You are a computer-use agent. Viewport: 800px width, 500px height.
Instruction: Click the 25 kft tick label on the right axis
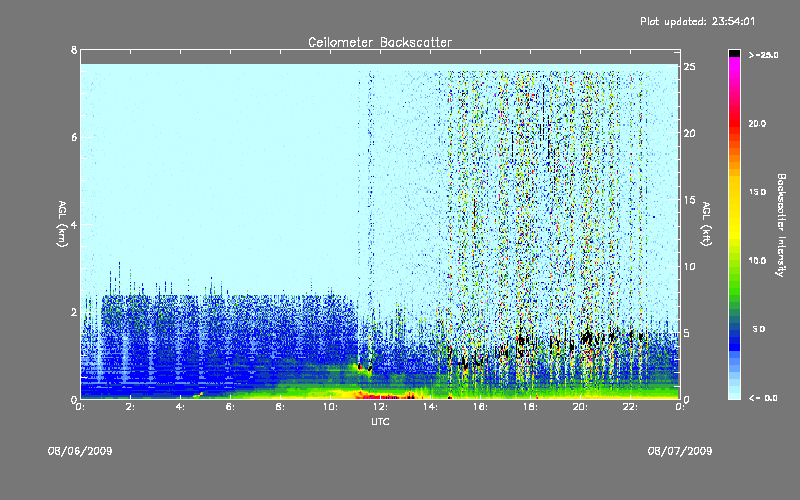pos(690,67)
